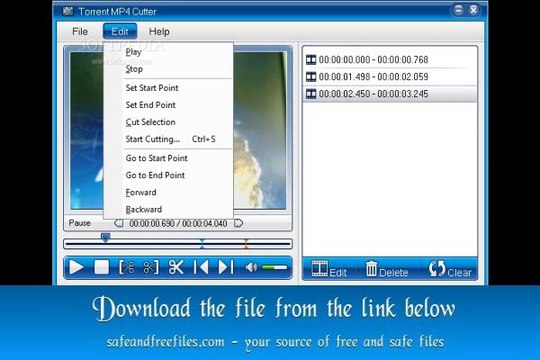
Task: Select Set End Point menu entry
Action: (x=169, y=105)
